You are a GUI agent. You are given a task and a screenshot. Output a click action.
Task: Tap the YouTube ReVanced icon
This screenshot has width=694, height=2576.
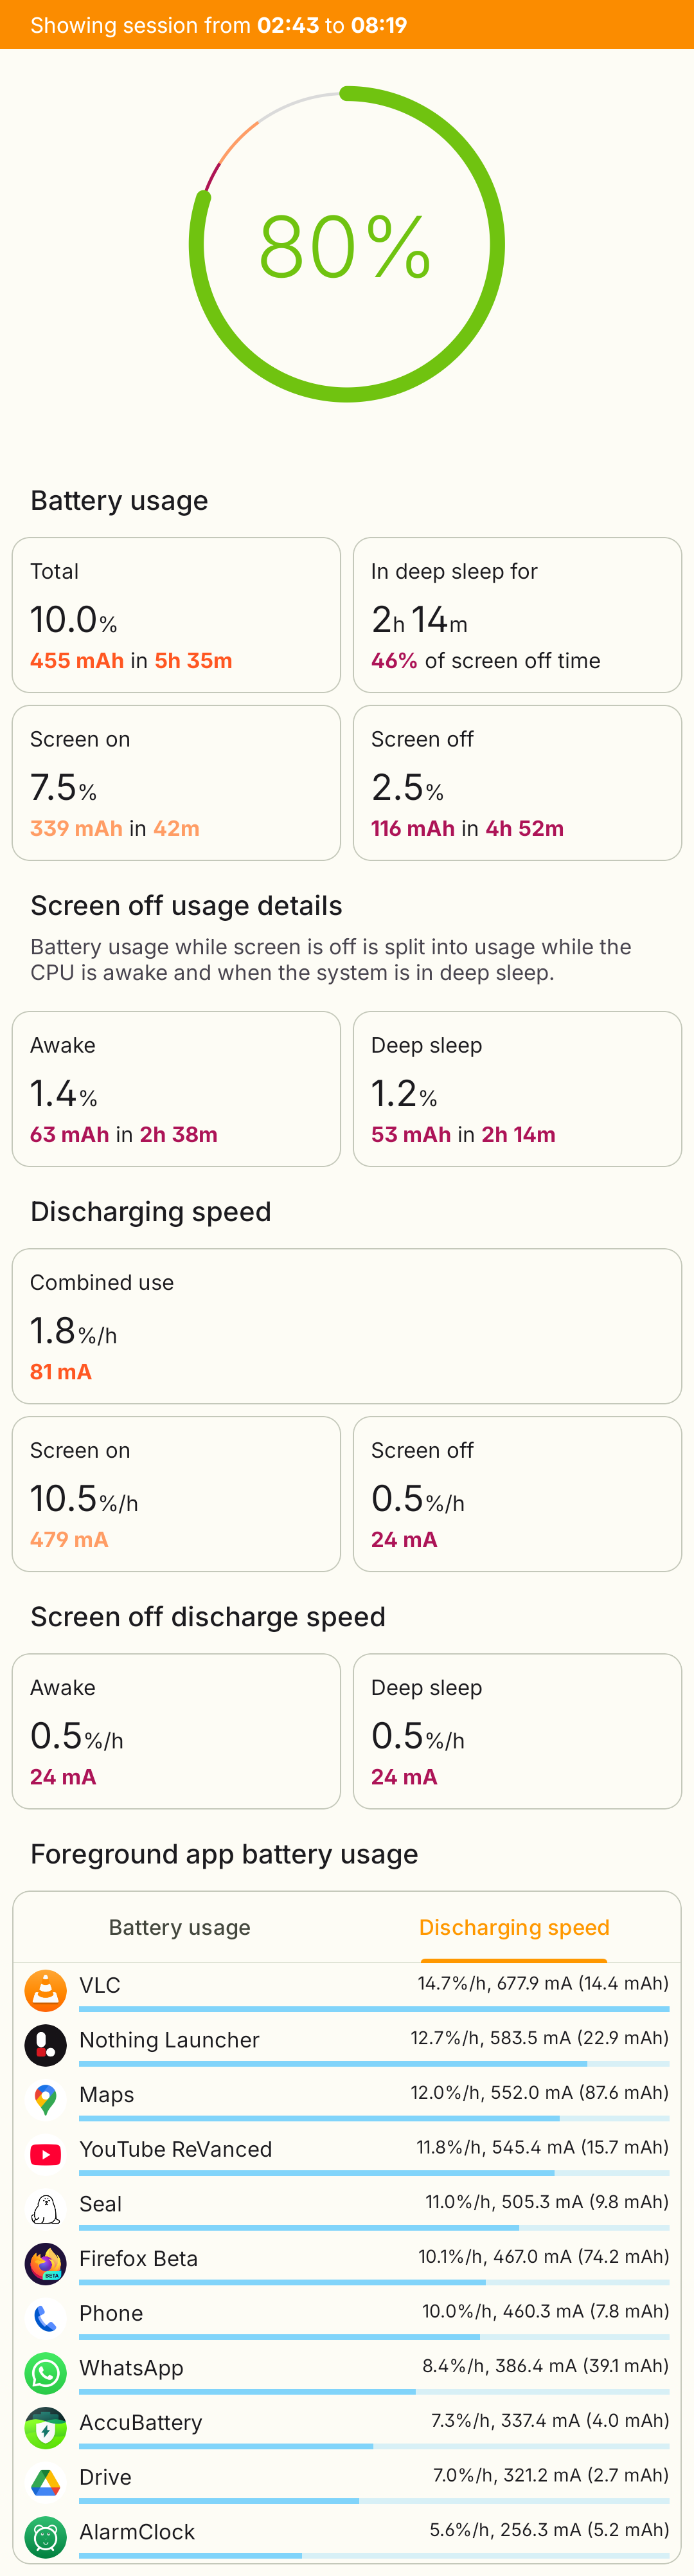pyautogui.click(x=45, y=2154)
